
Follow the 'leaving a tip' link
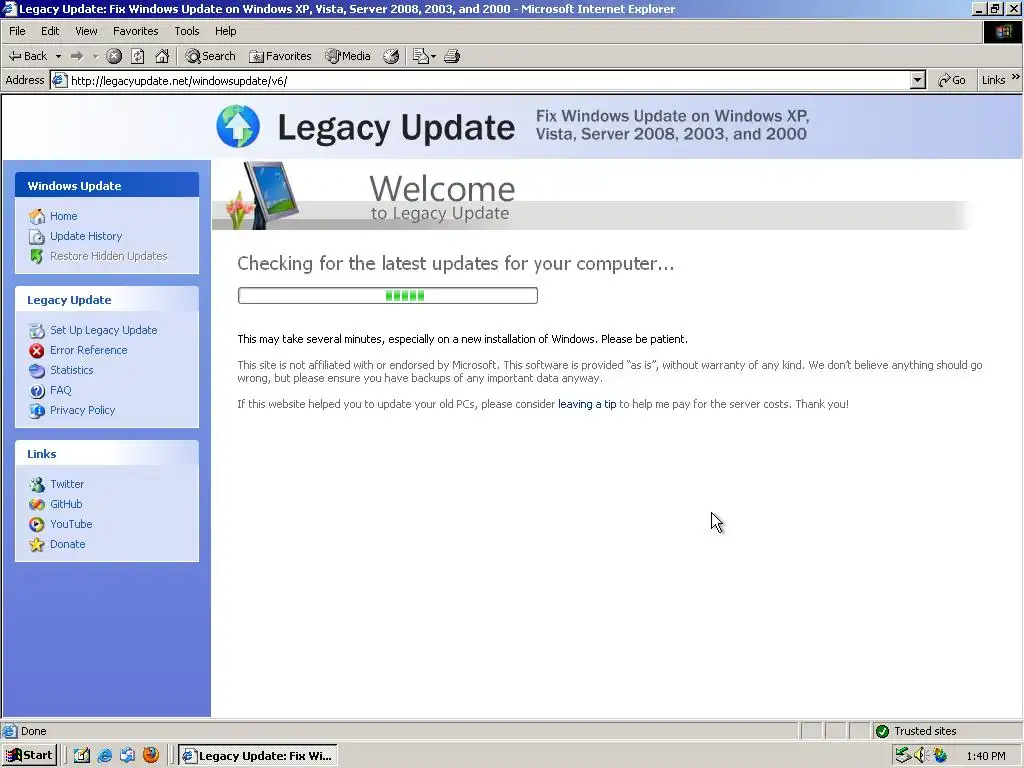tap(587, 404)
